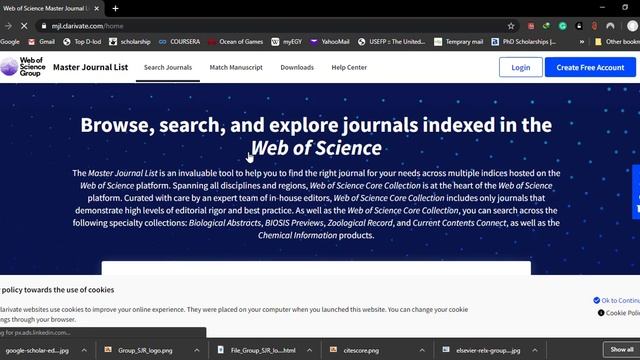Image resolution: width=640 pixels, height=360 pixels.
Task: Open downloaded citescore.png file
Action: (x=355, y=350)
